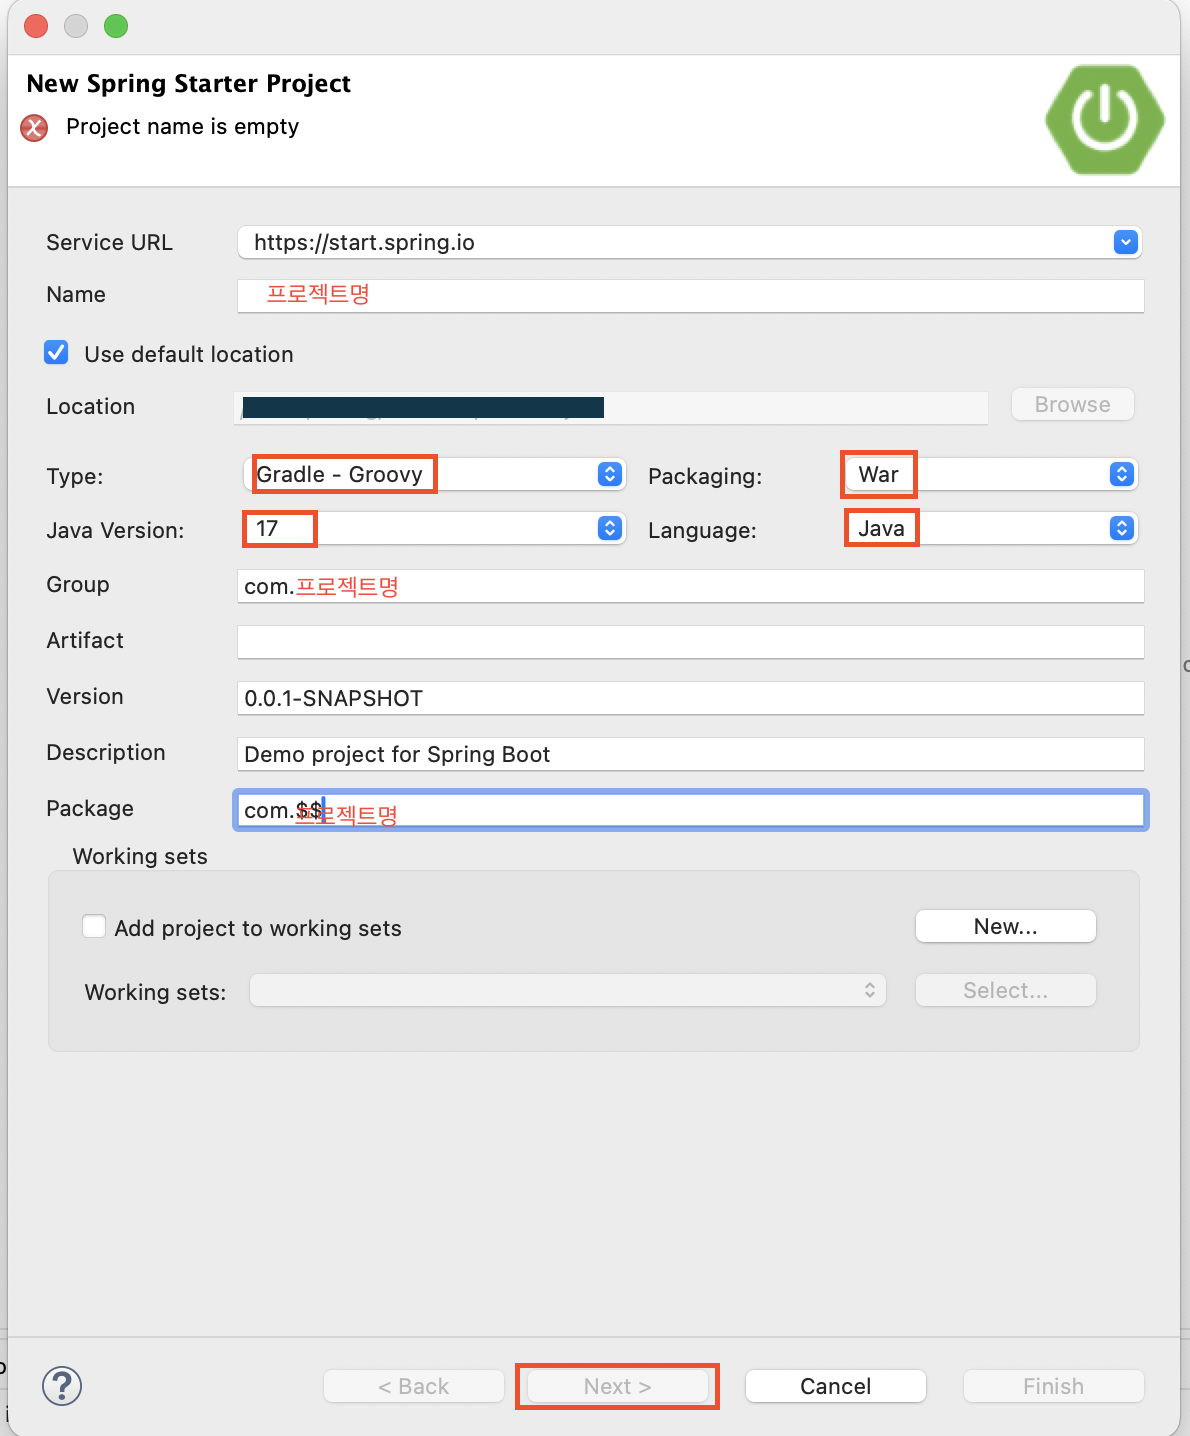
Task: Open the Java Version 17 dropdown
Action: (x=435, y=528)
